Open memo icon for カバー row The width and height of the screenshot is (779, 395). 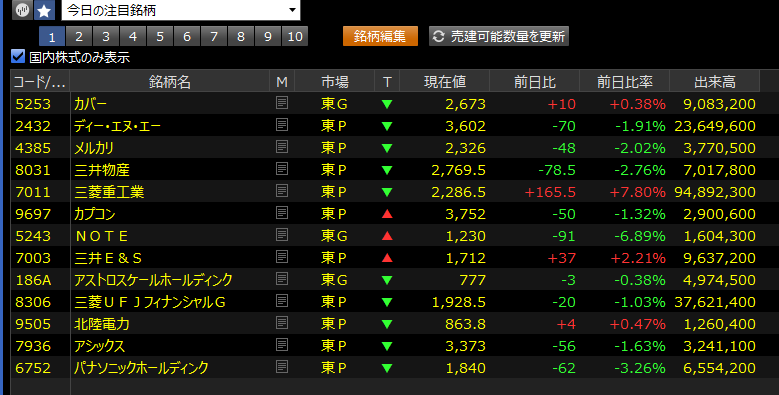[x=282, y=103]
